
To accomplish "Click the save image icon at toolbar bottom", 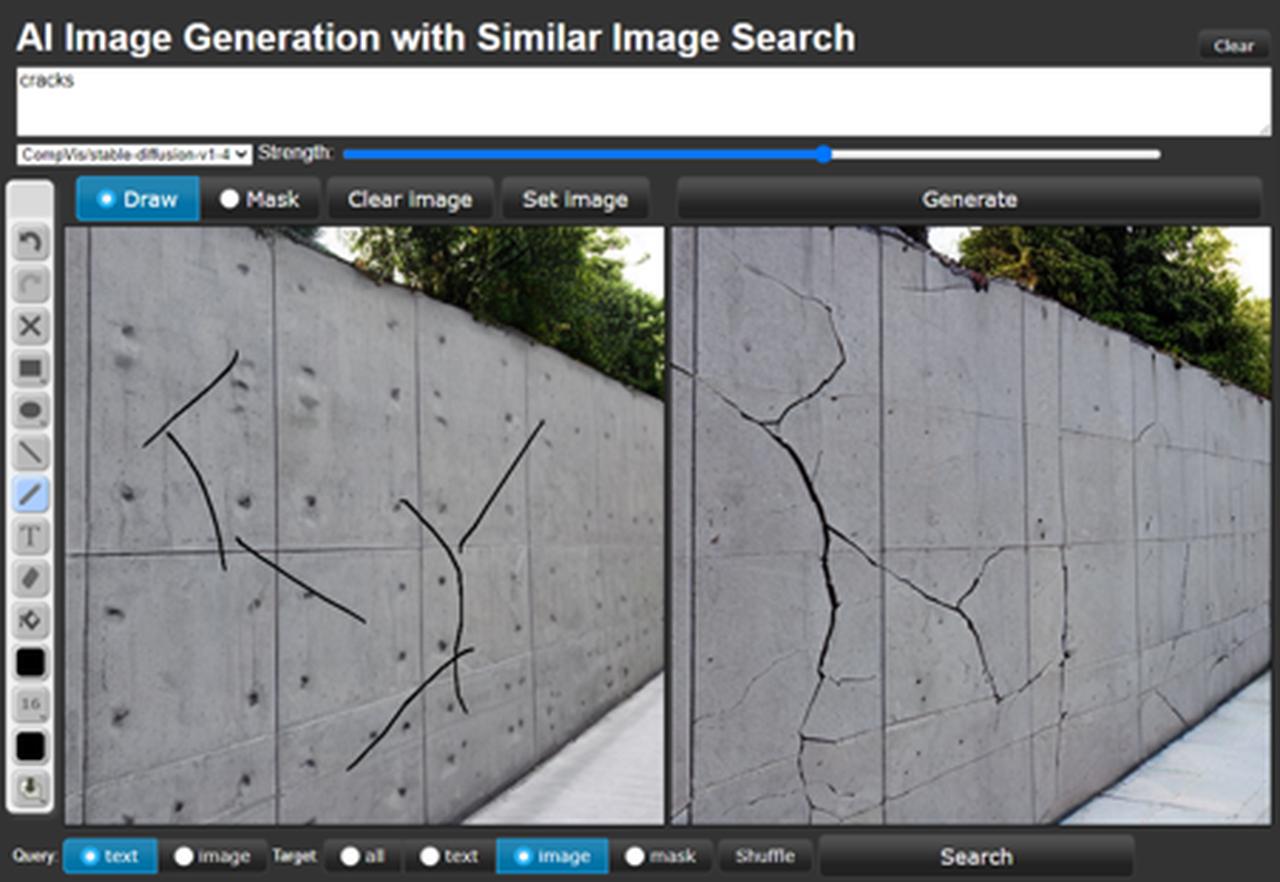I will point(30,790).
